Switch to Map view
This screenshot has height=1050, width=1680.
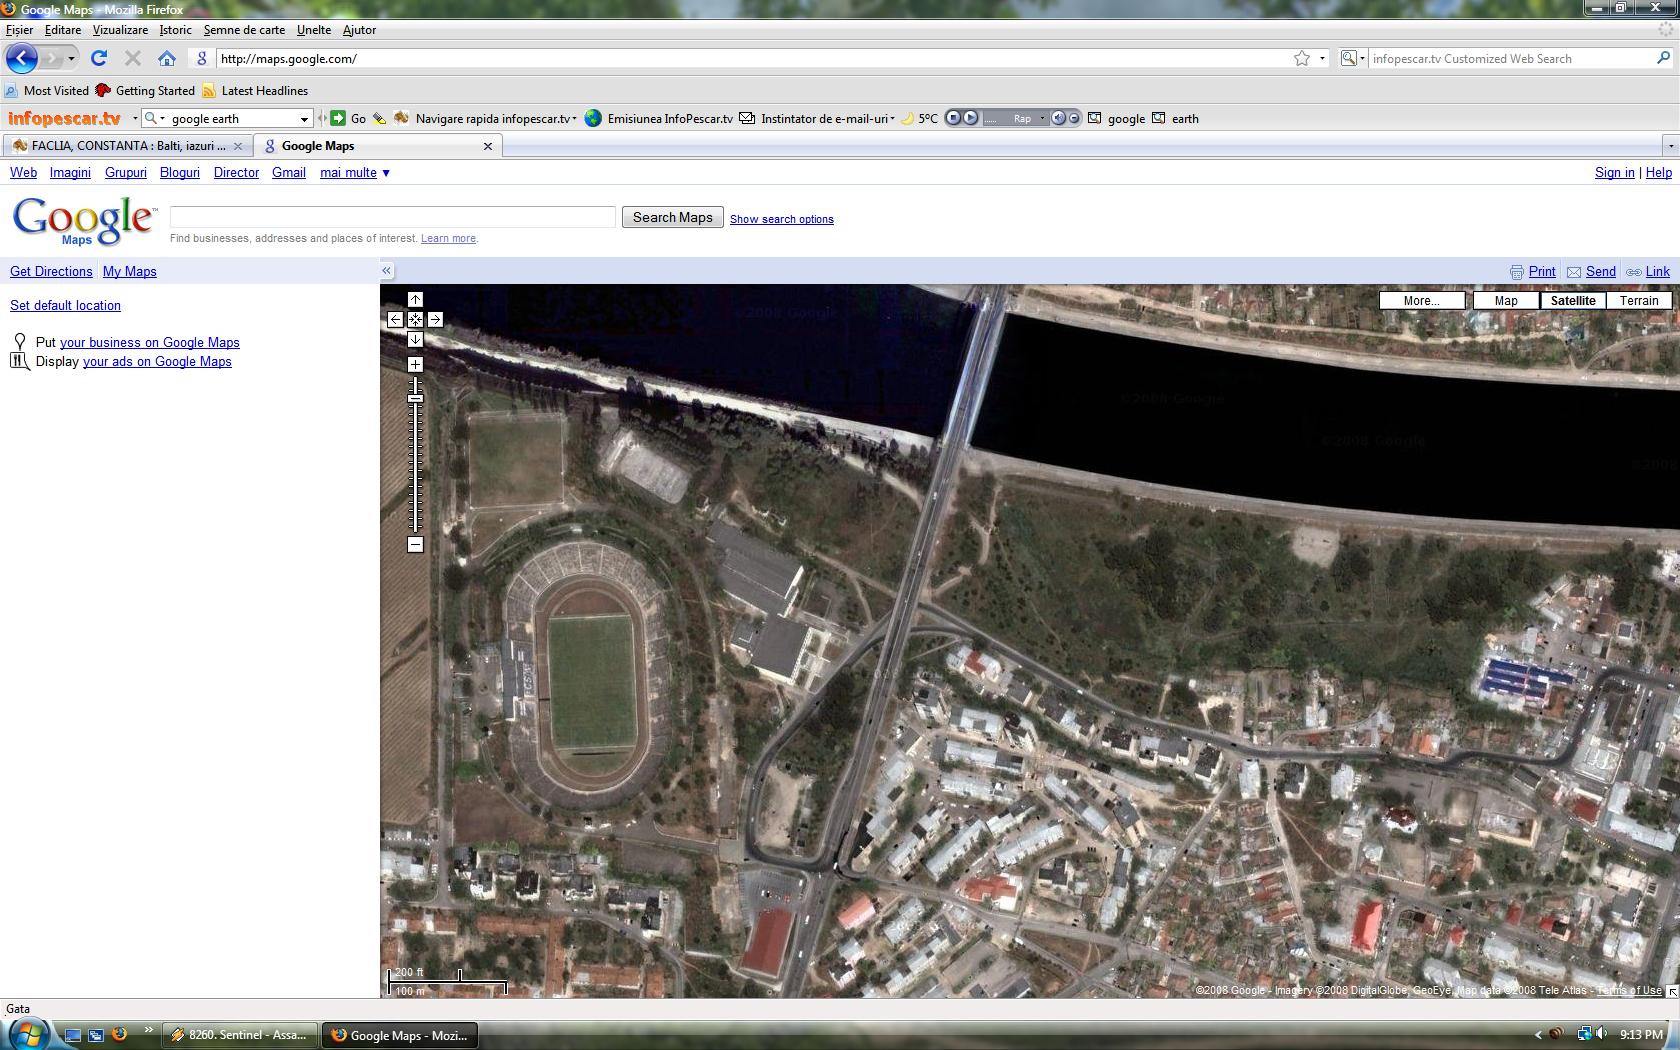pyautogui.click(x=1505, y=301)
